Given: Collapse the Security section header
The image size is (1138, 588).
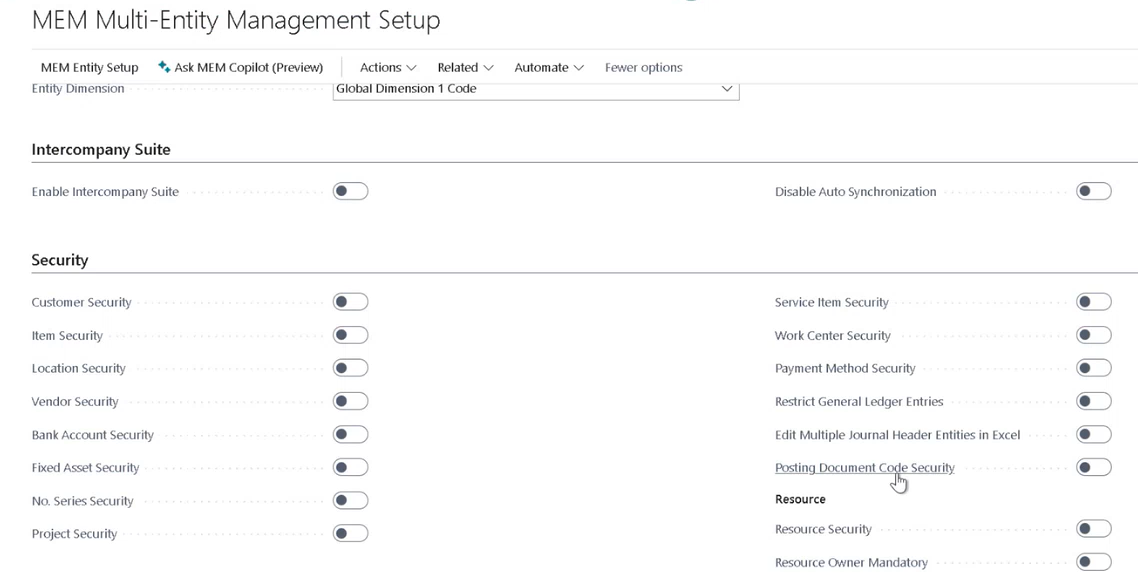Looking at the screenshot, I should [60, 260].
